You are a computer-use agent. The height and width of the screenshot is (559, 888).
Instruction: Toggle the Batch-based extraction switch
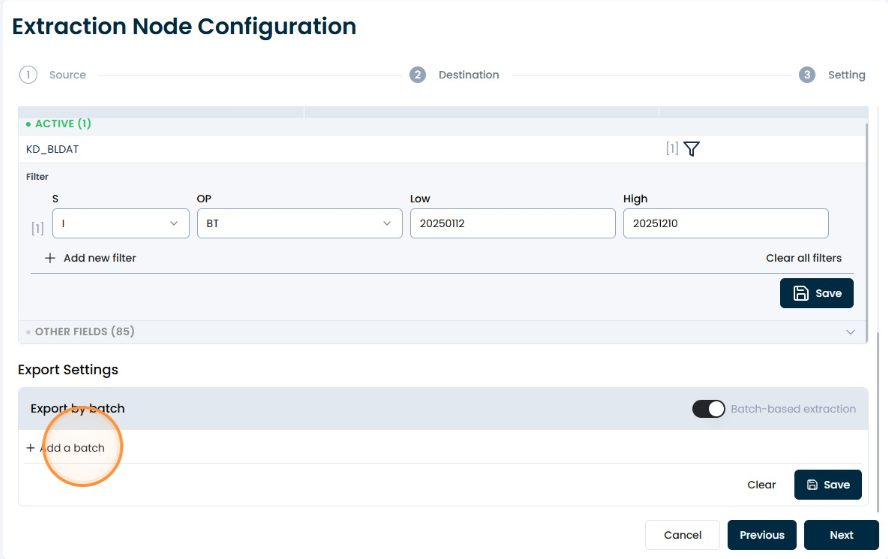click(x=708, y=409)
